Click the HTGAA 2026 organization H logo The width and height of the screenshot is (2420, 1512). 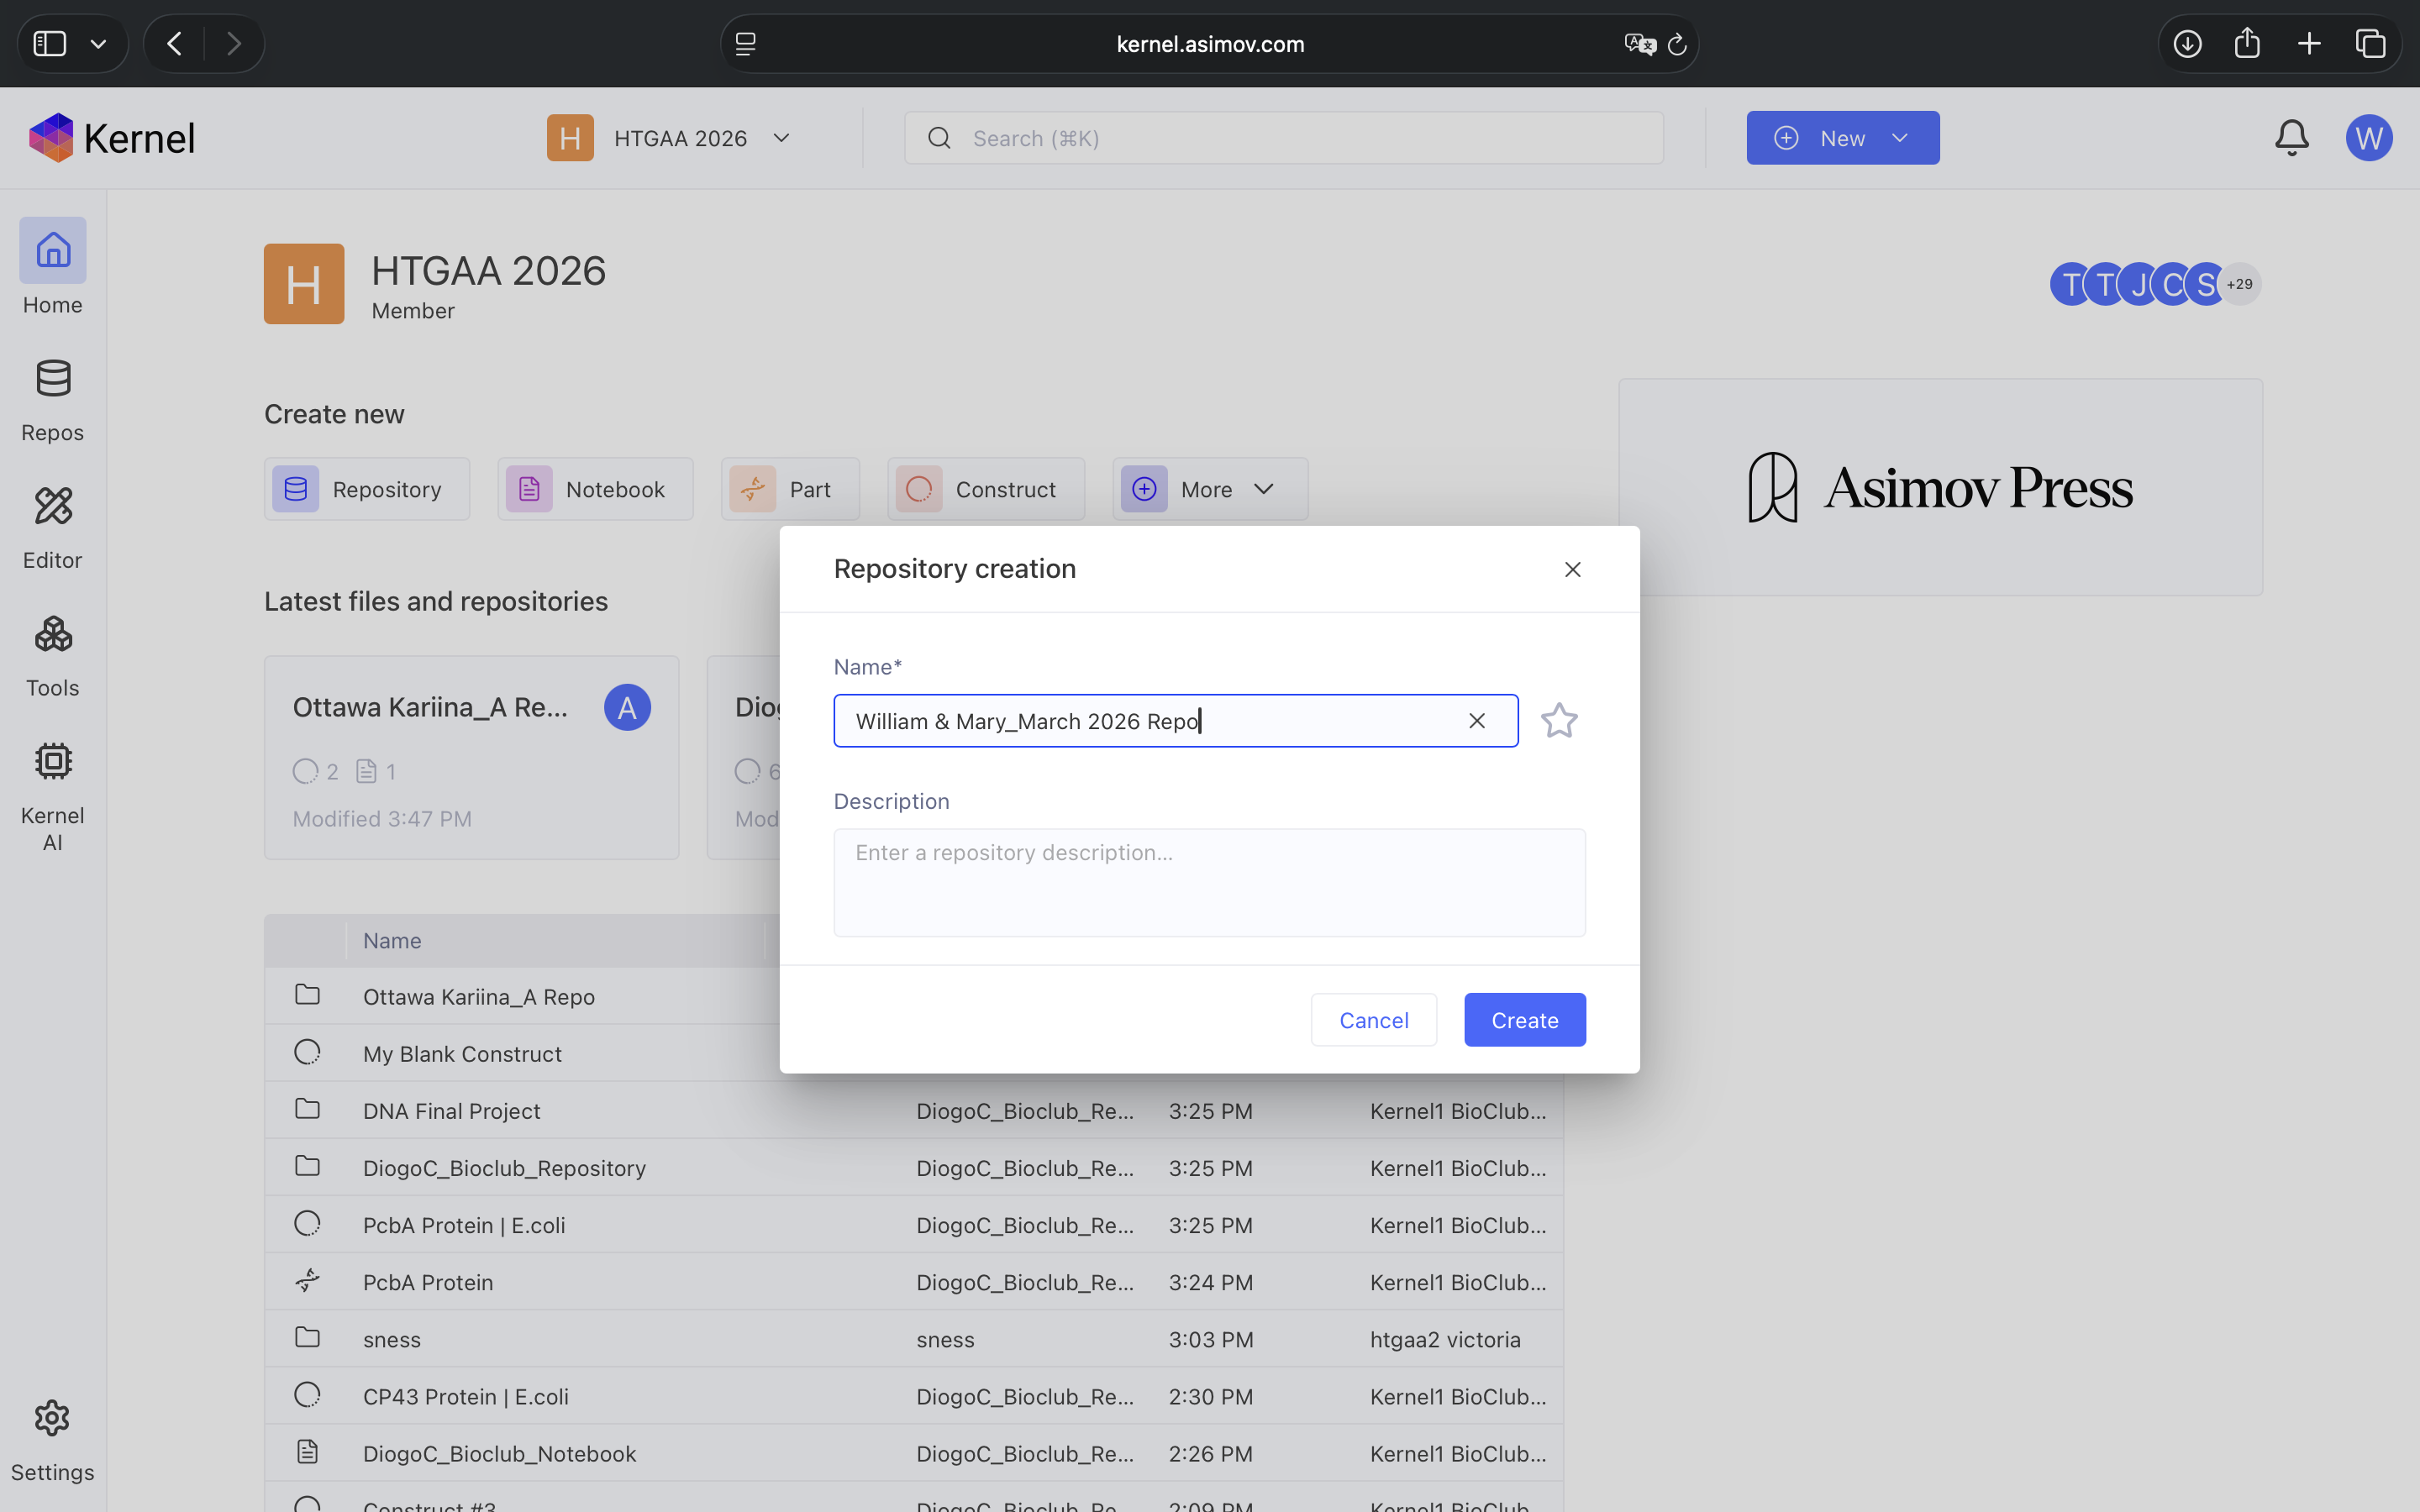pos(304,284)
